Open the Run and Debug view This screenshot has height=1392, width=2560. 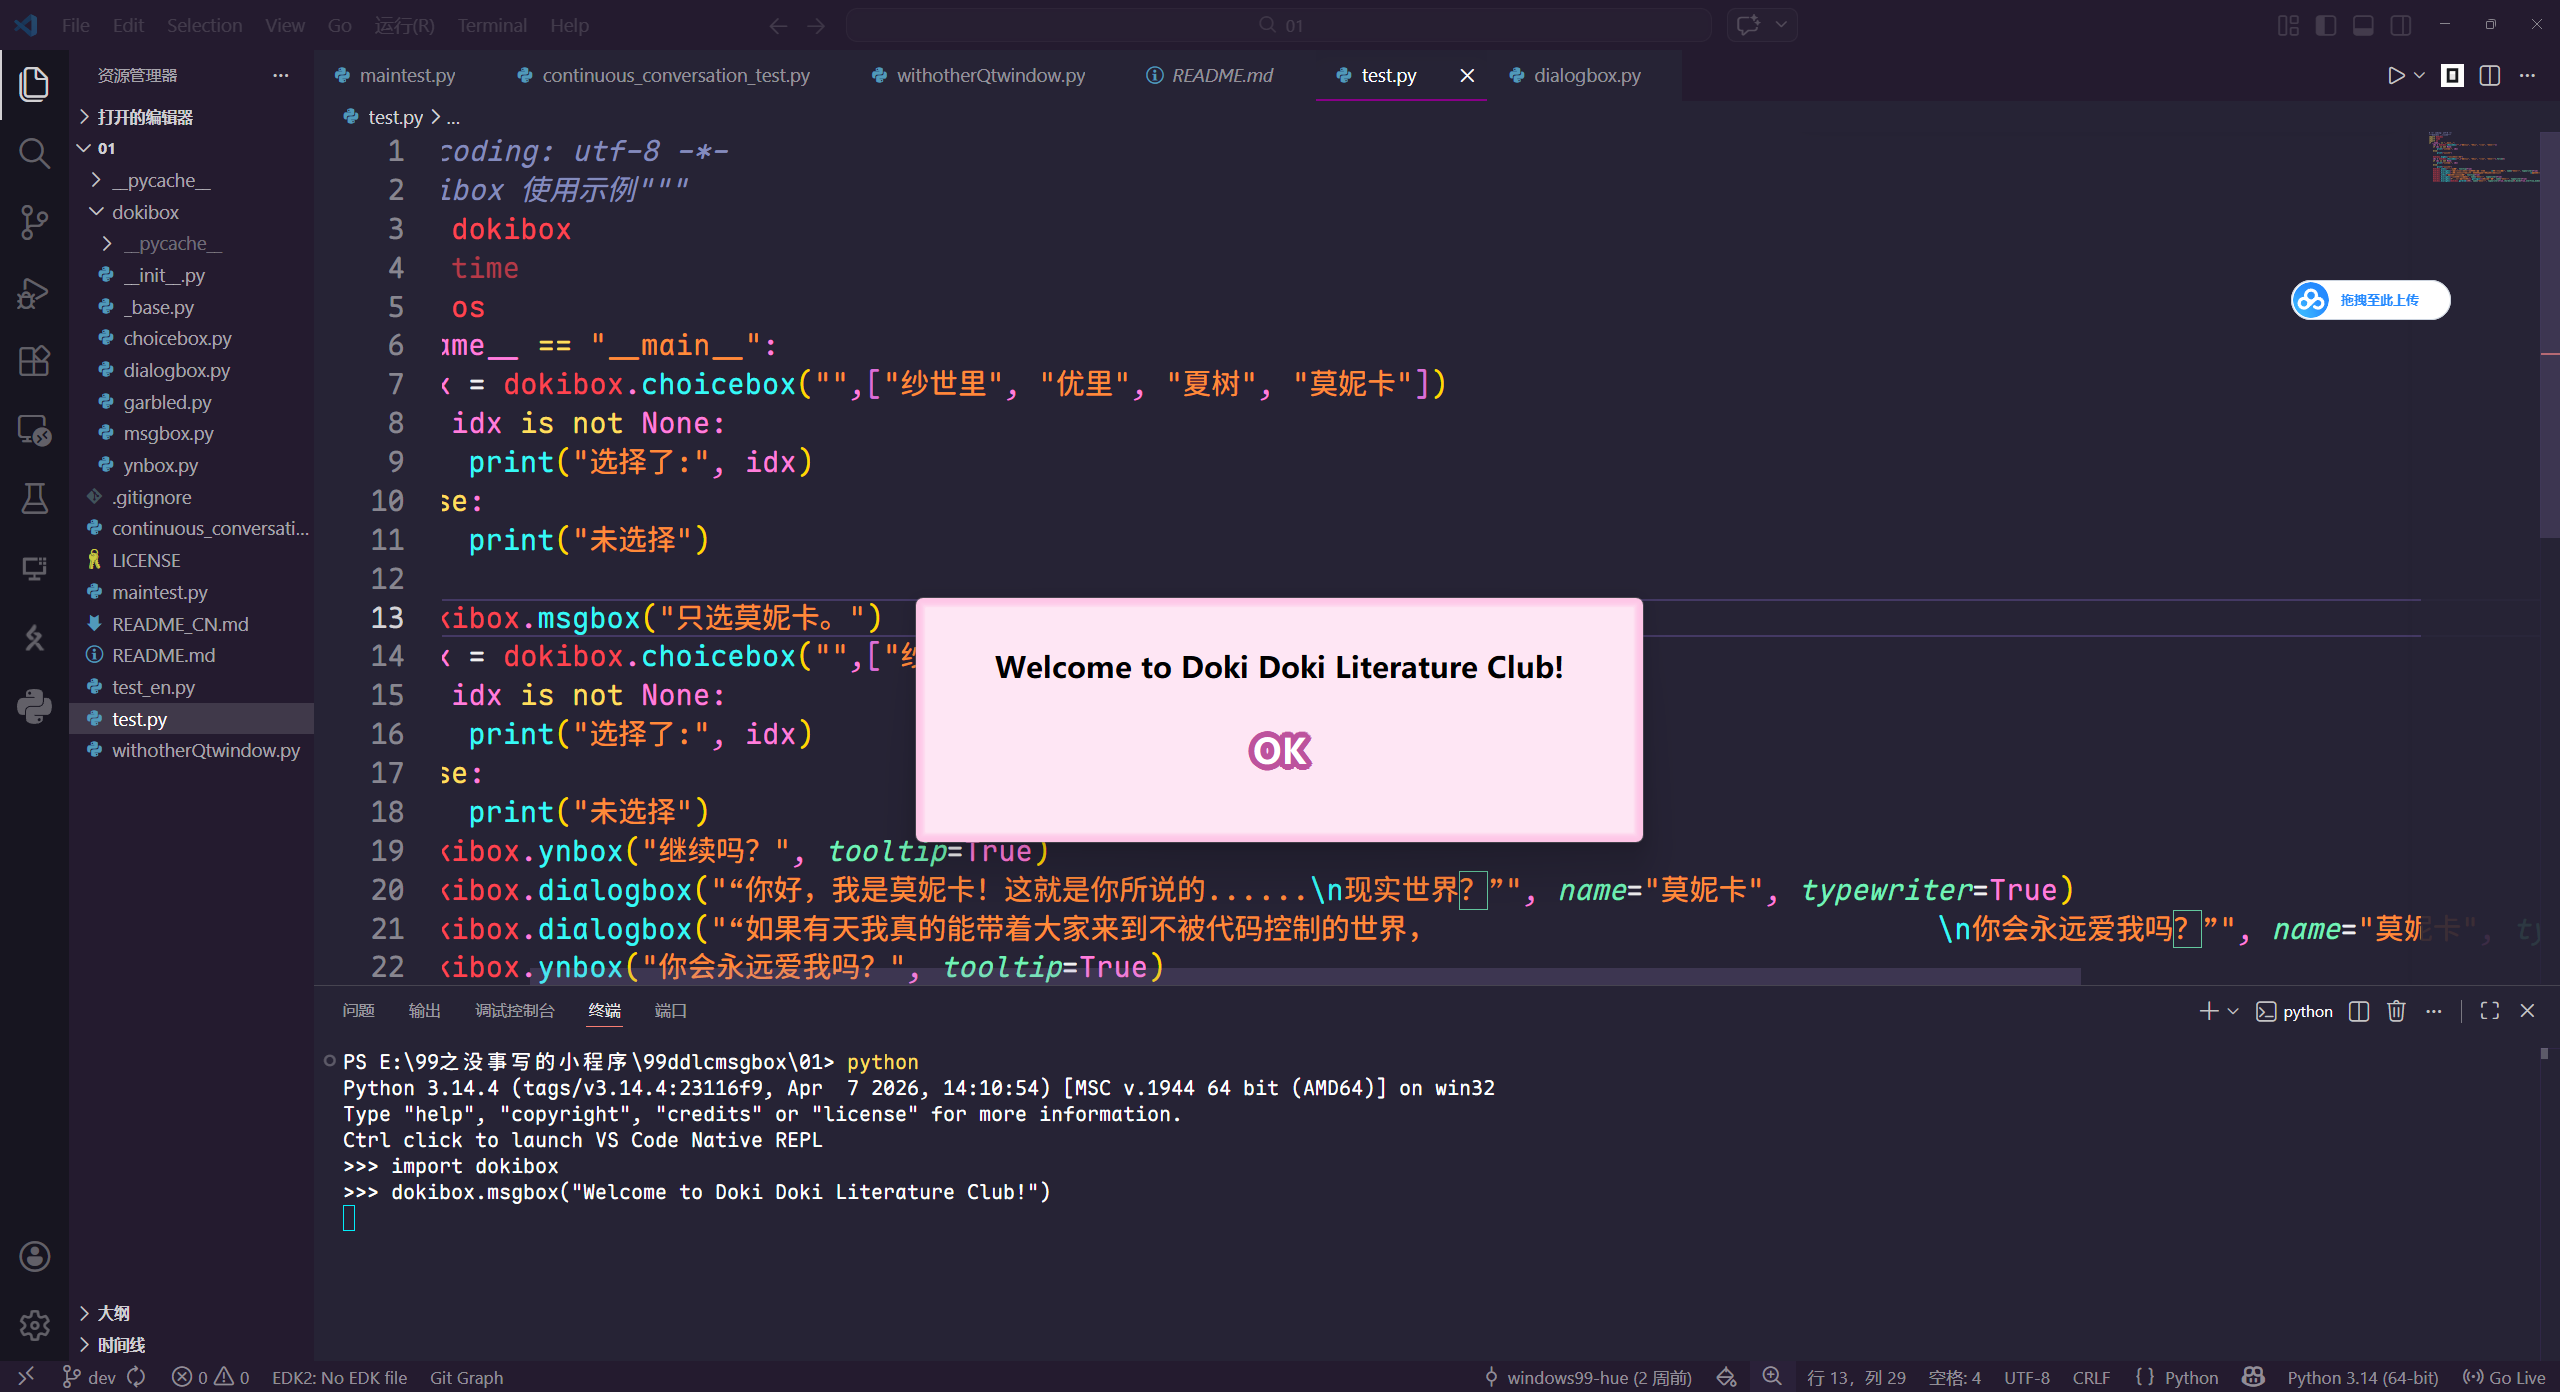click(34, 292)
